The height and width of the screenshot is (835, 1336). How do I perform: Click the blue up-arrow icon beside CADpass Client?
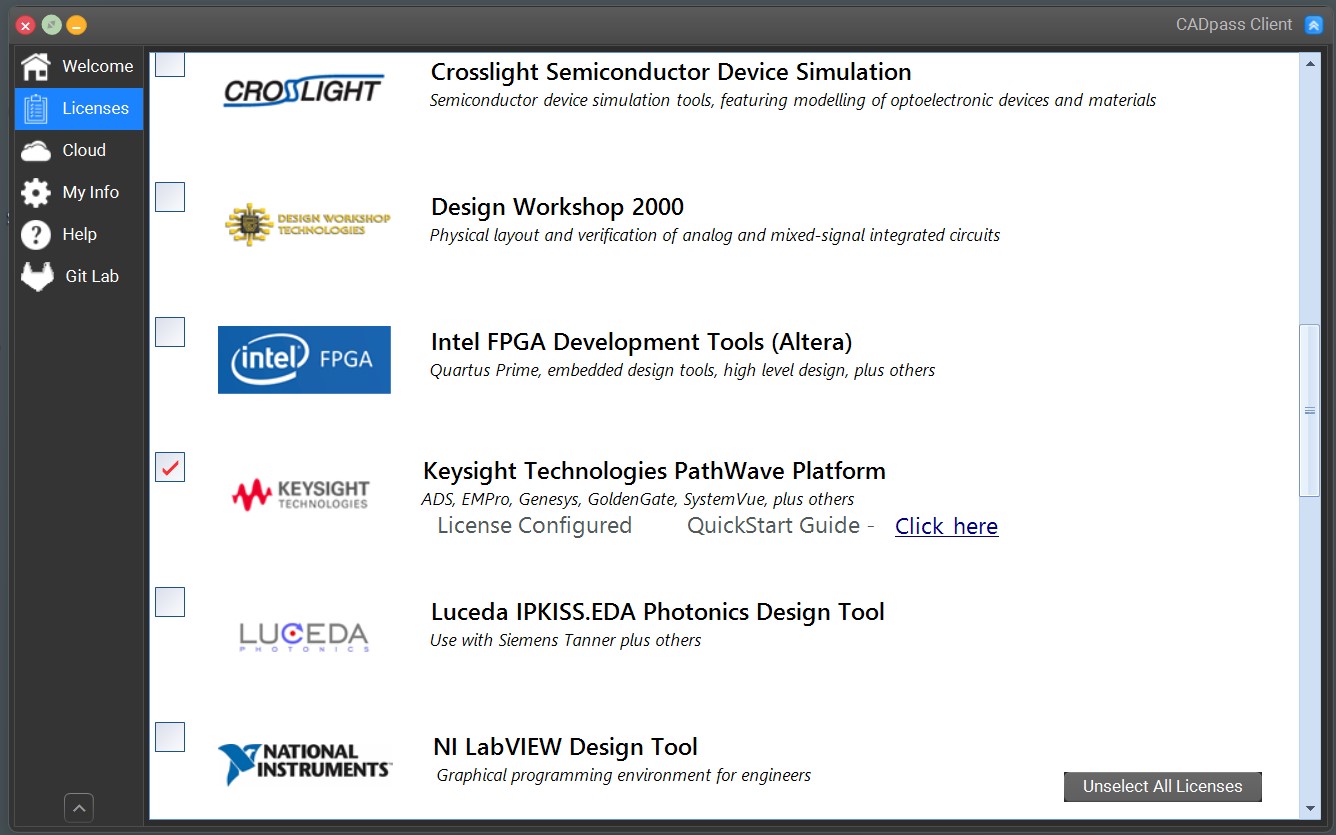[x=1314, y=25]
